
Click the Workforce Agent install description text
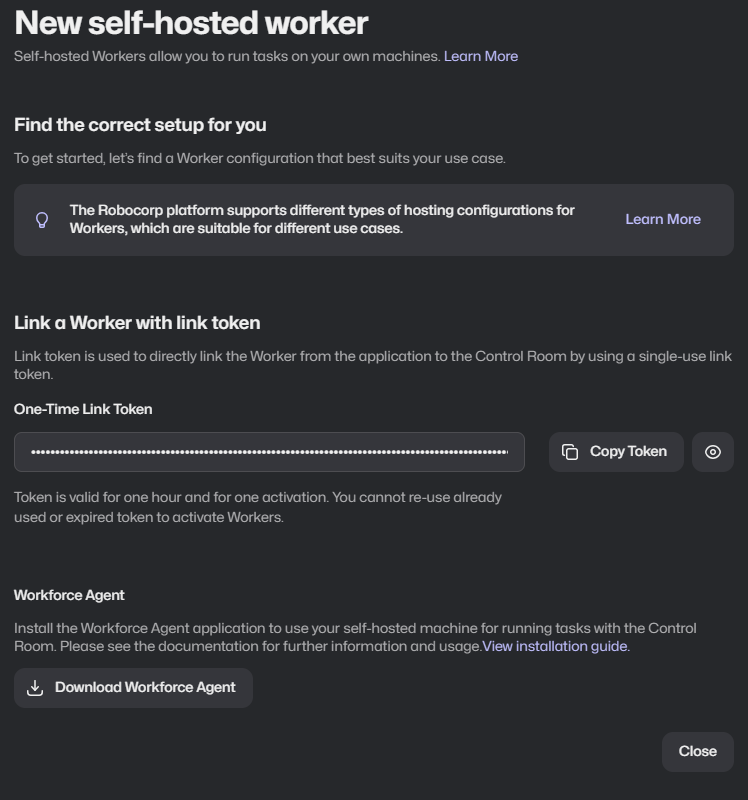355,637
